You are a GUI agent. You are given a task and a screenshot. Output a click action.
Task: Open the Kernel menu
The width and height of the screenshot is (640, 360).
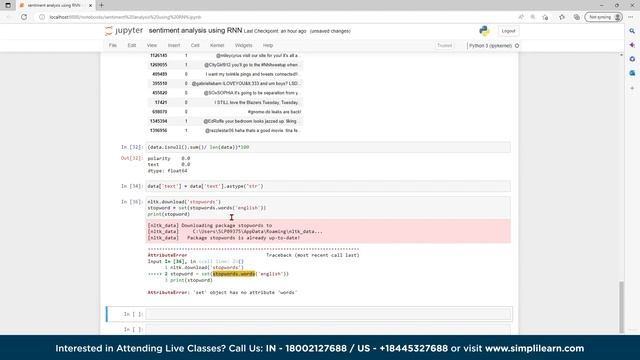click(217, 45)
